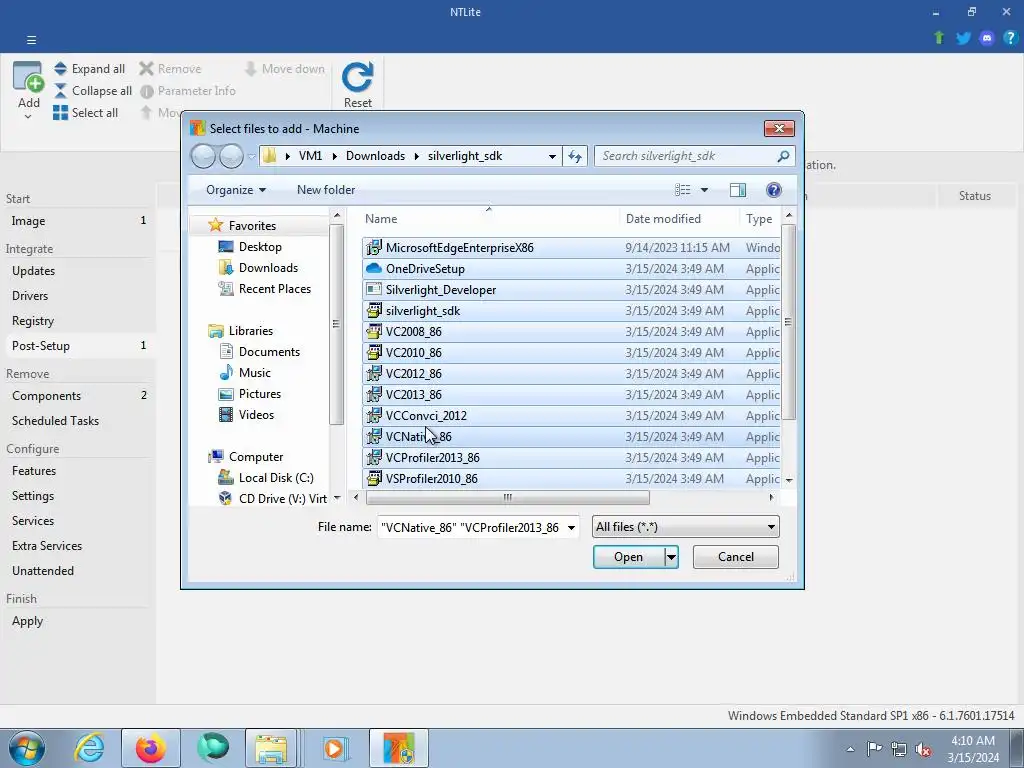Image resolution: width=1024 pixels, height=768 pixels.
Task: Expand the address bar history dropdown
Action: coord(552,156)
